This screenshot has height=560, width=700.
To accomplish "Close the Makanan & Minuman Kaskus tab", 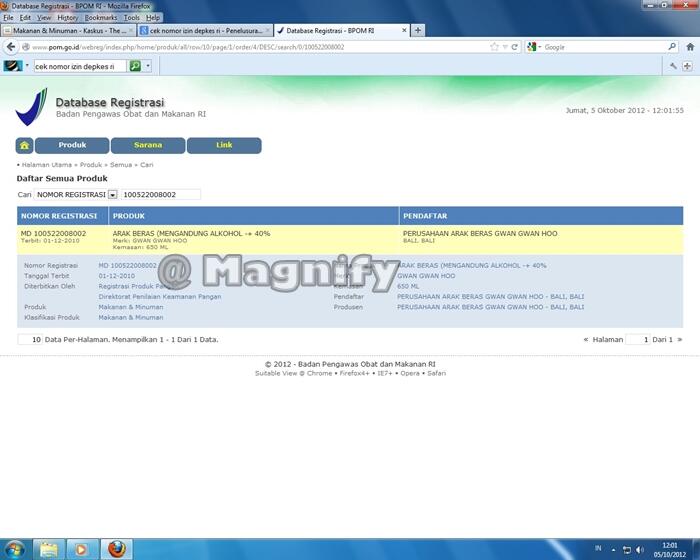I will 131,30.
